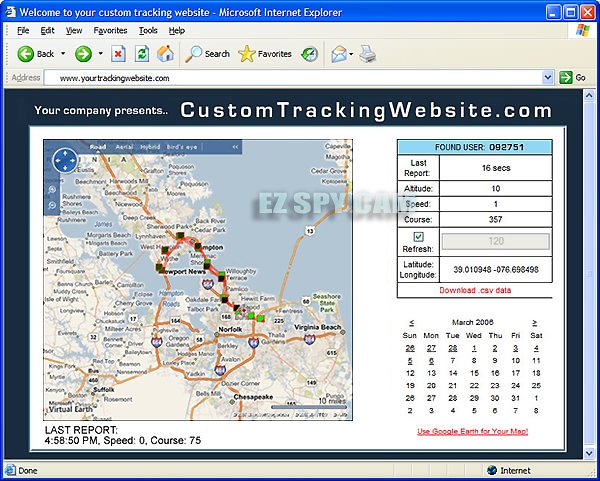Click the refresh interval field 120

(496, 241)
